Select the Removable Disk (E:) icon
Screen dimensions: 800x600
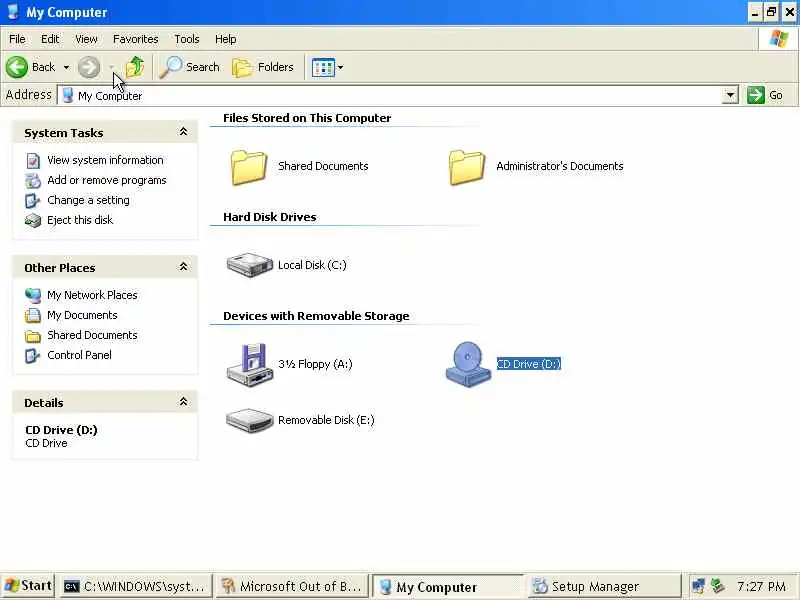[x=249, y=420]
